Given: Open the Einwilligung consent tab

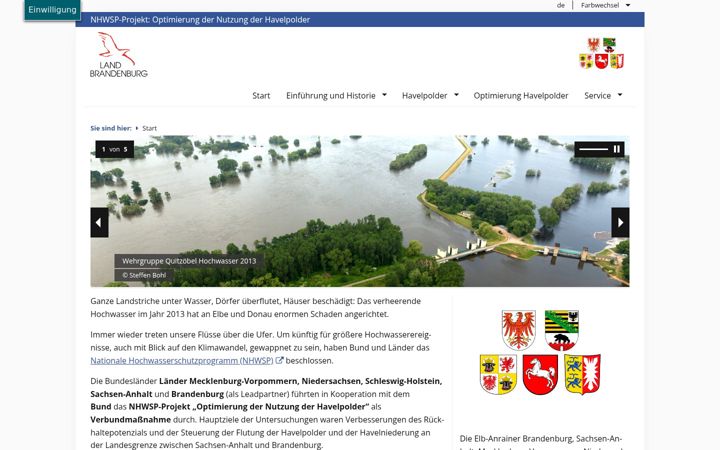Looking at the screenshot, I should click(52, 10).
